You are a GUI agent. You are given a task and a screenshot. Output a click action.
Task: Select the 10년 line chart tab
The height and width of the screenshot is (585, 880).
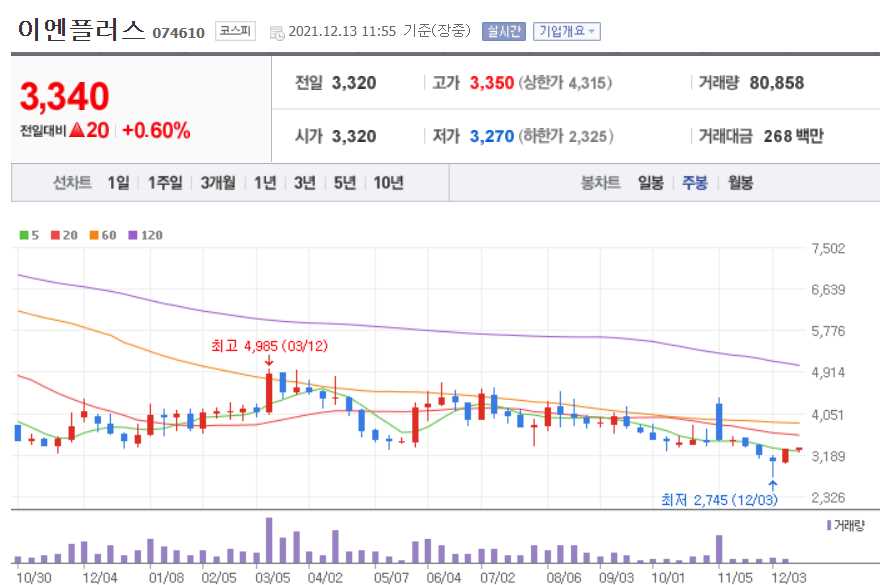pos(388,182)
